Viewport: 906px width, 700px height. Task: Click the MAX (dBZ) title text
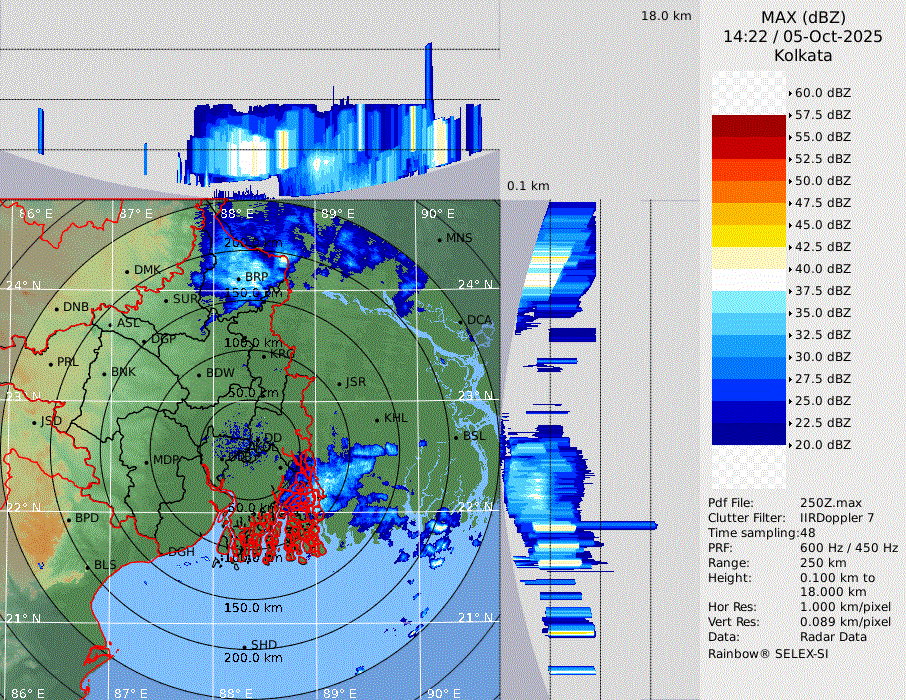(x=803, y=17)
